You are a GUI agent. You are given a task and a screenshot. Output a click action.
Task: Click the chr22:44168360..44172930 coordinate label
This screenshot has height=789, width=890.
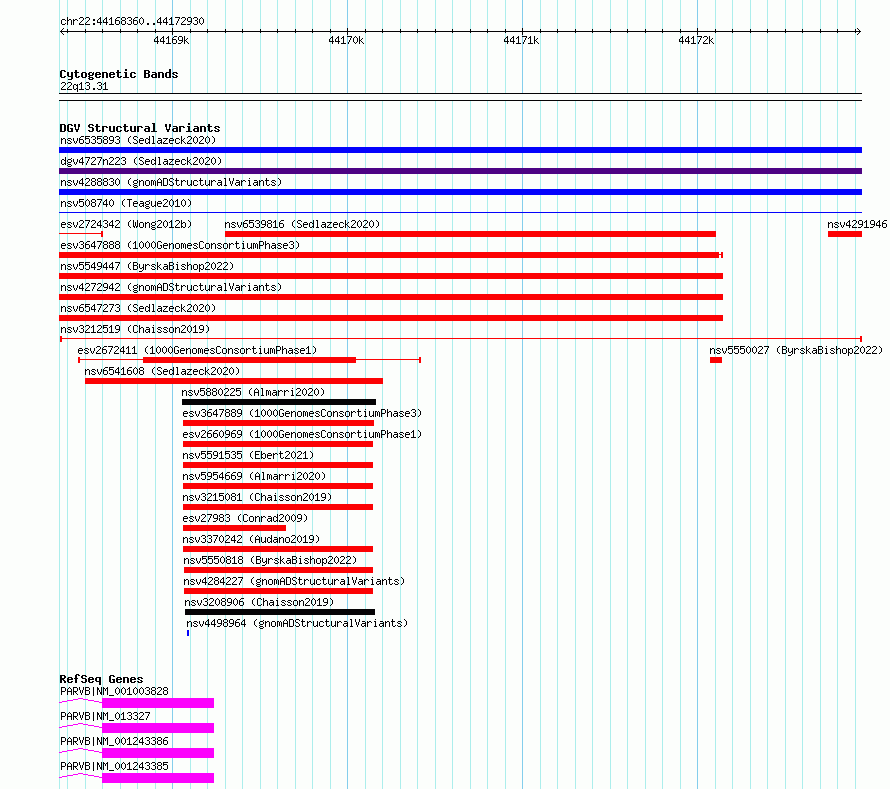pyautogui.click(x=132, y=21)
